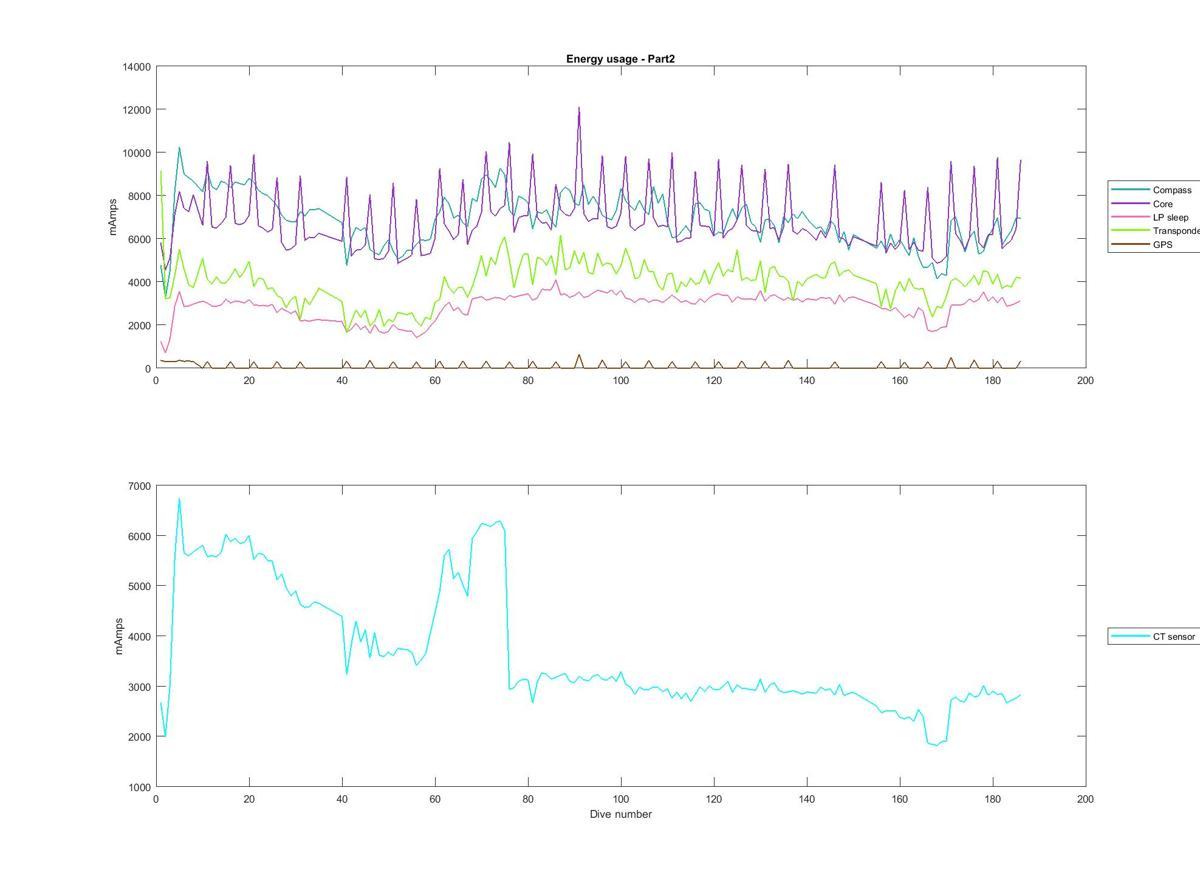Click the 4000 tick on lower plot y-axis
Image resolution: width=1200 pixels, height=885 pixels.
click(x=140, y=637)
